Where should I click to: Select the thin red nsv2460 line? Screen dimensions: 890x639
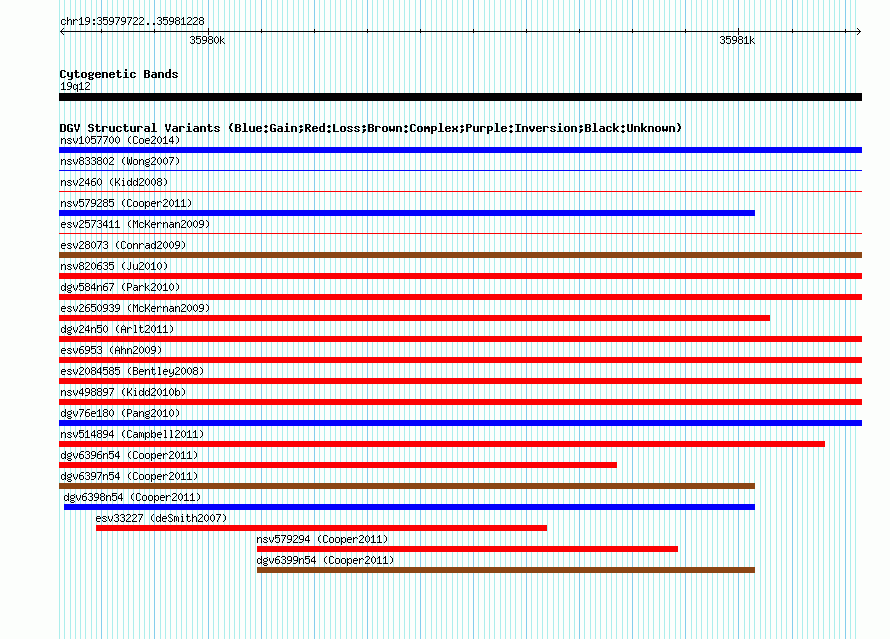pos(460,192)
